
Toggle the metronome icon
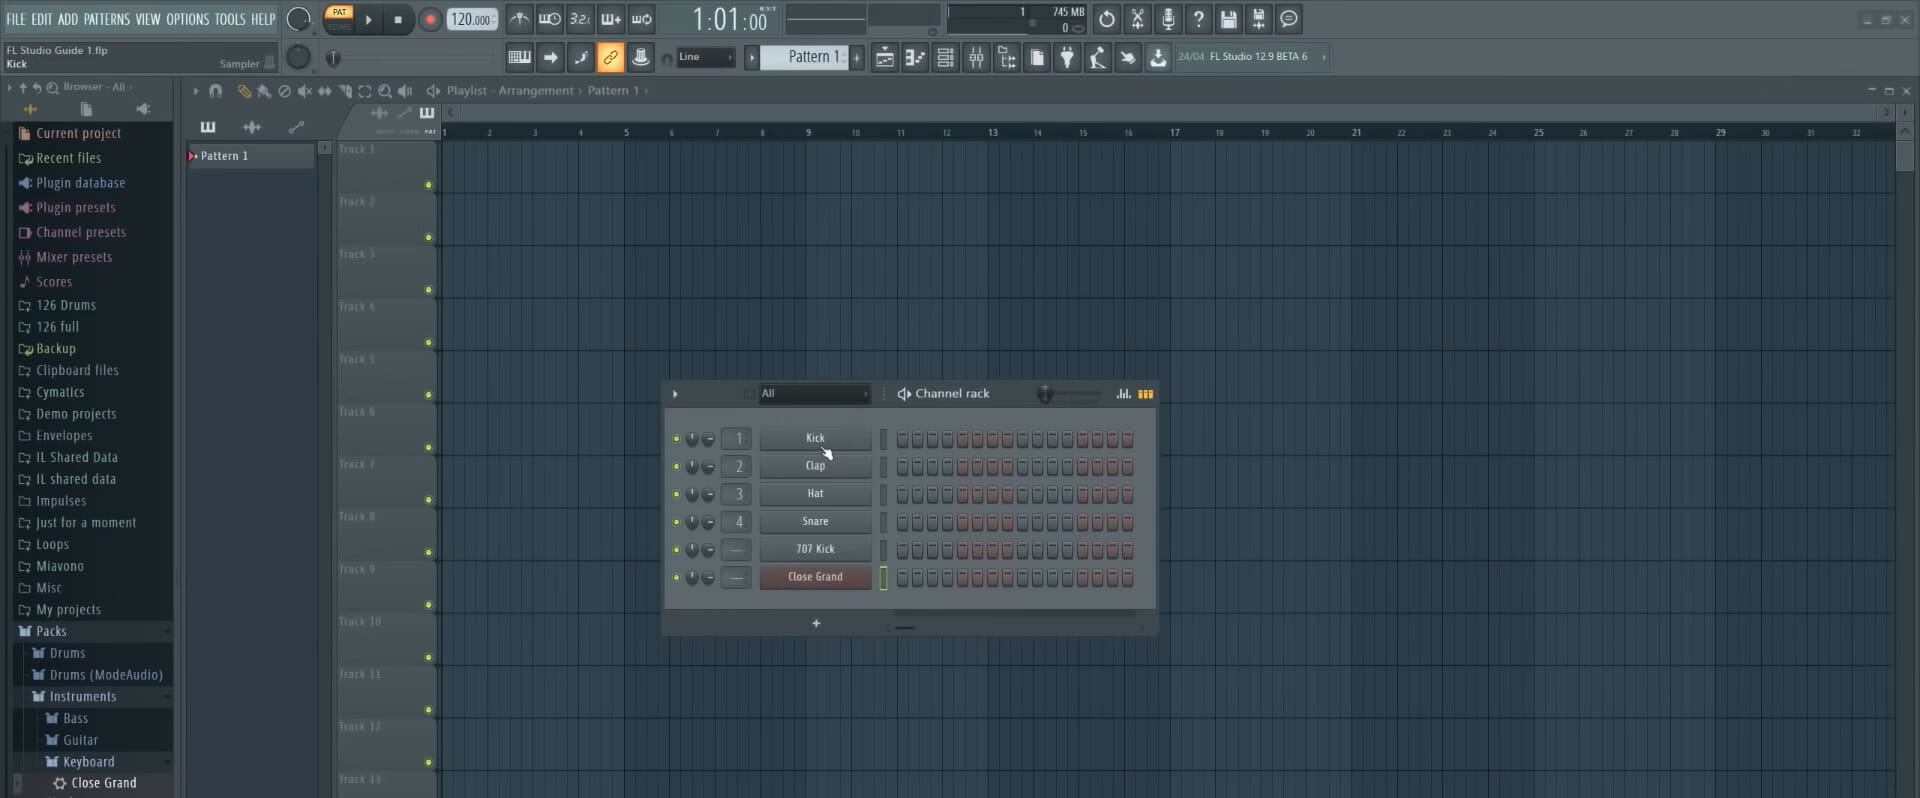[x=519, y=19]
